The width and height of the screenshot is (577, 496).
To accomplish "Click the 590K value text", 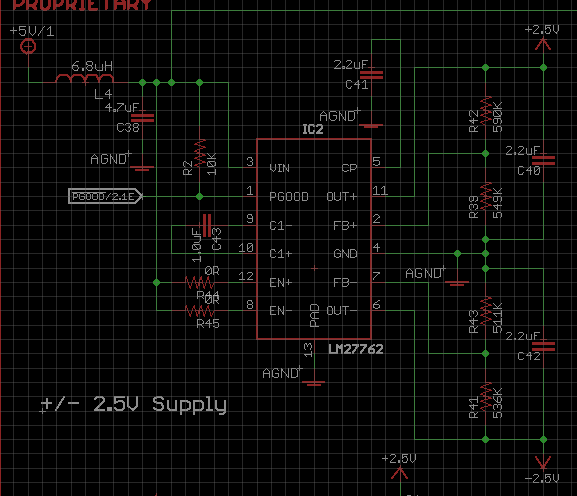I will tap(498, 117).
